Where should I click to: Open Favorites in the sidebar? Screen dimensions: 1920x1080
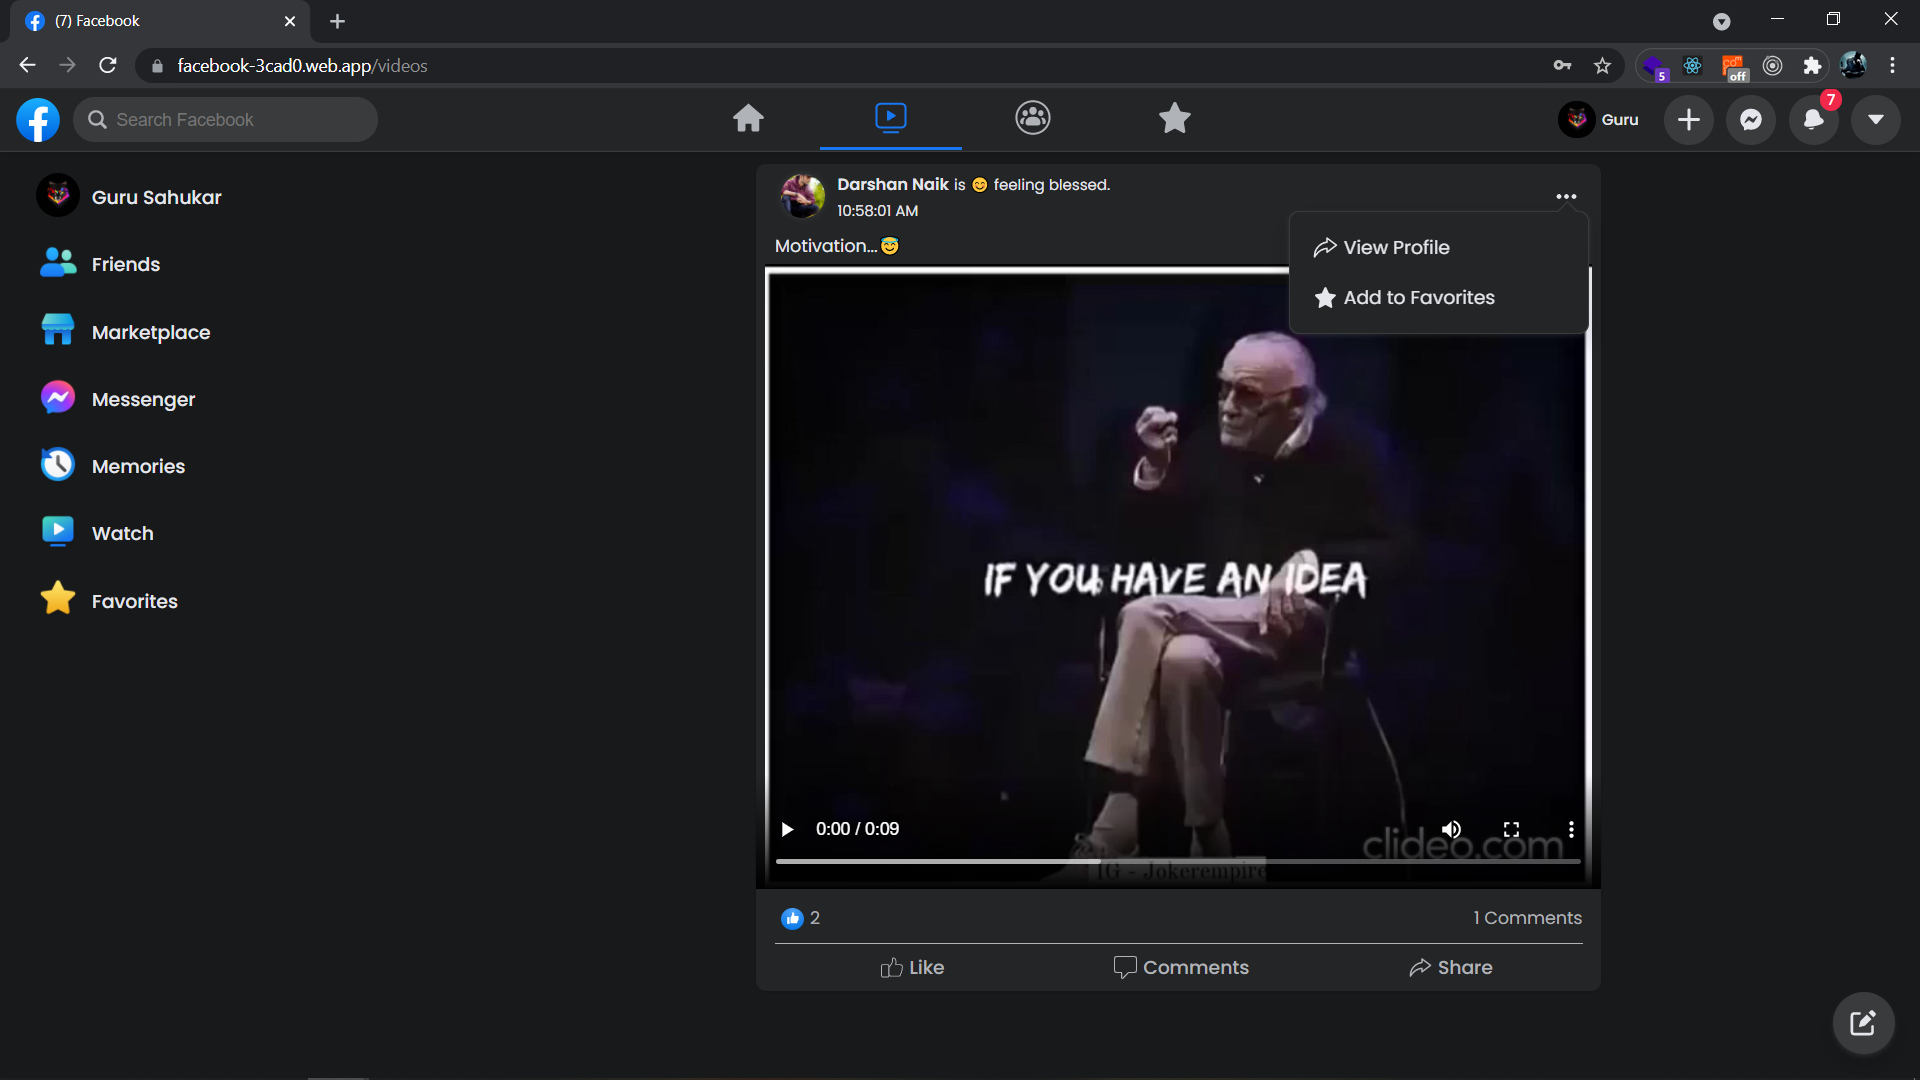(109, 601)
